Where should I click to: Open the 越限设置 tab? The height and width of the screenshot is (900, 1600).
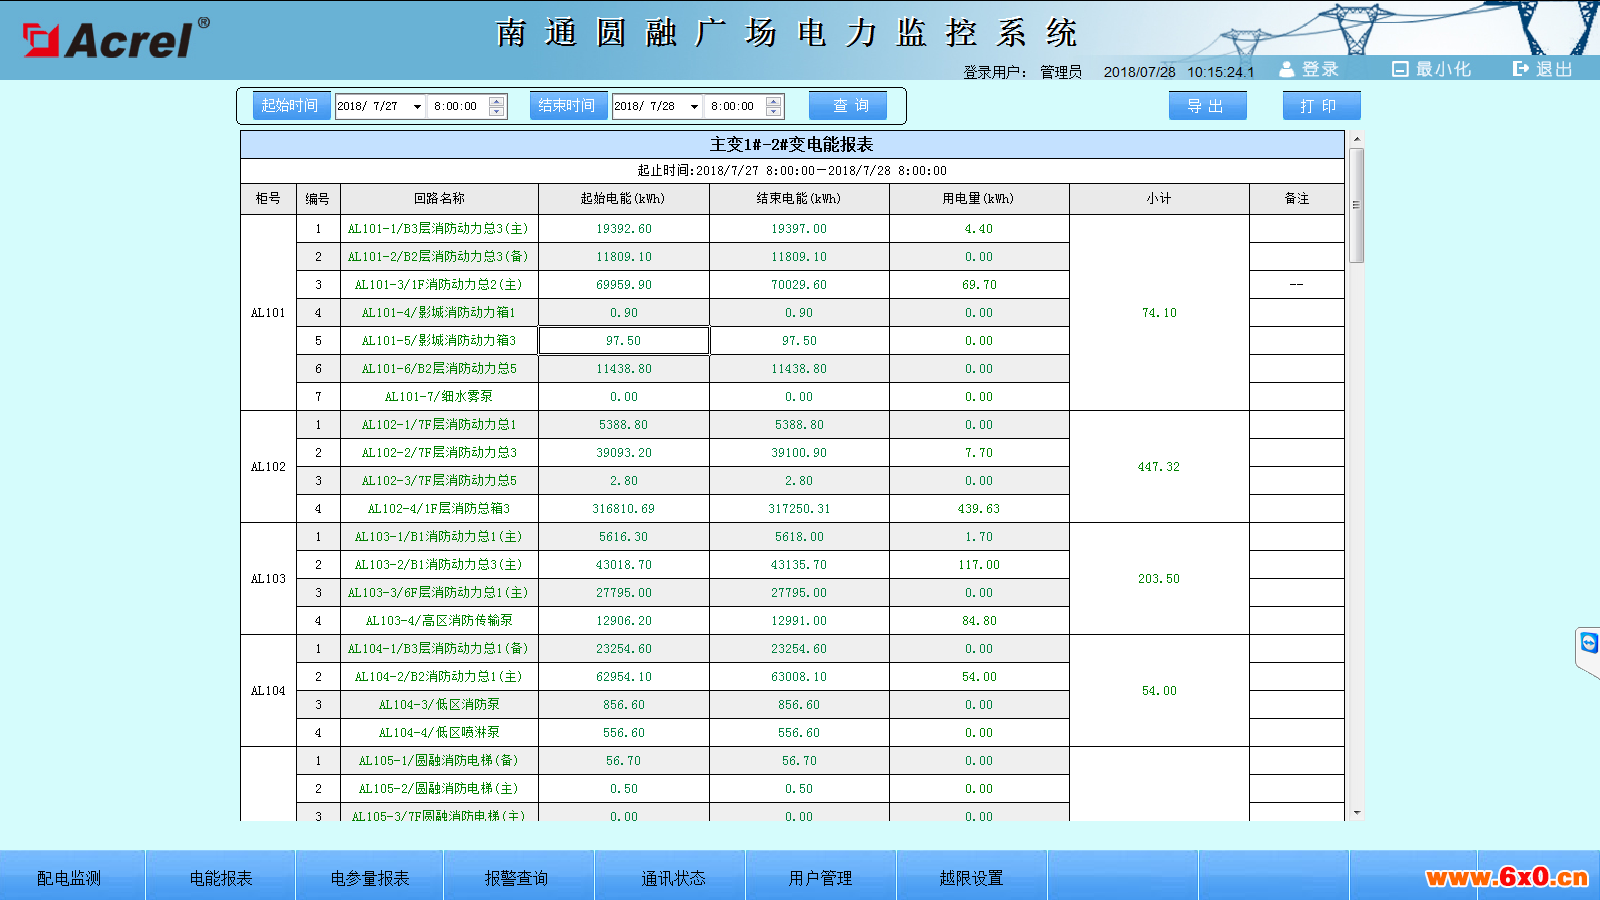point(971,877)
